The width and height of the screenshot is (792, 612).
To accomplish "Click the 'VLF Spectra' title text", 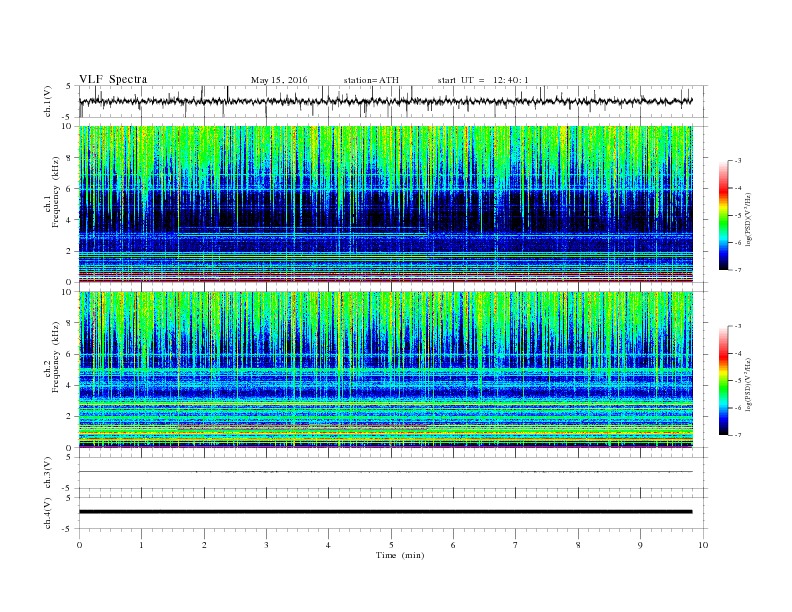I will (113, 79).
